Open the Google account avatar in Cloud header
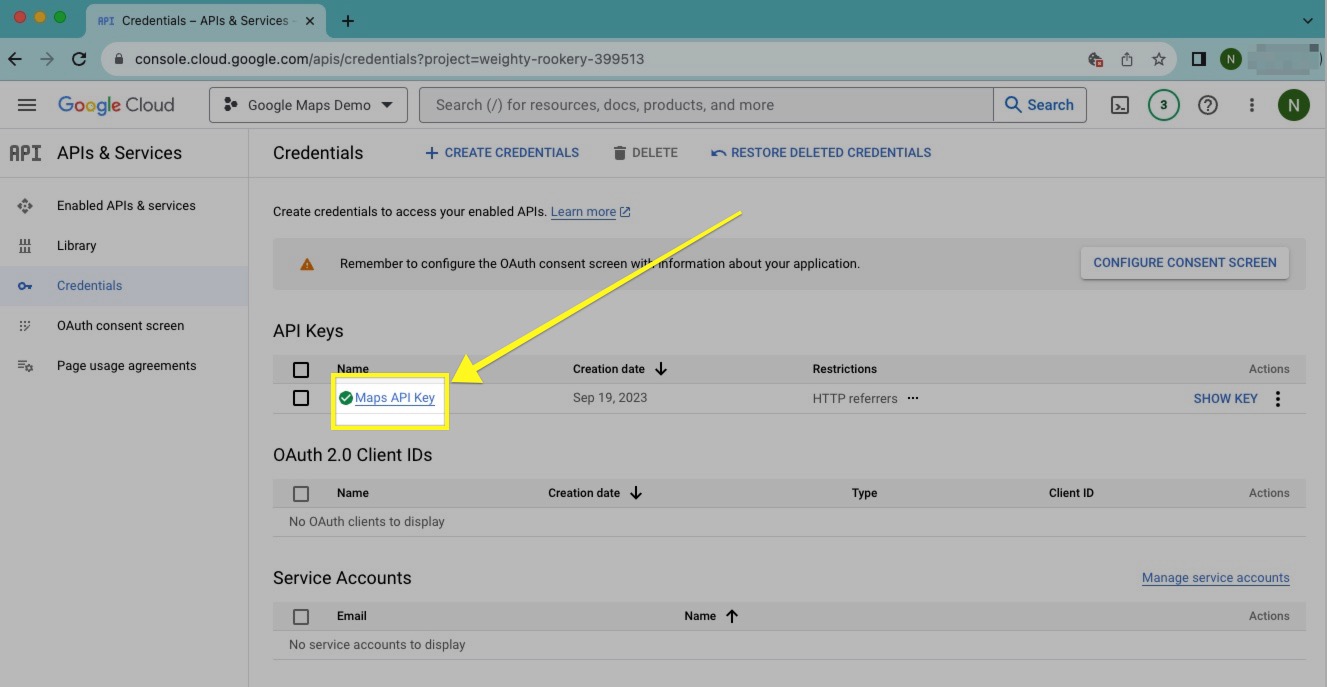This screenshot has width=1327, height=687. [1294, 105]
